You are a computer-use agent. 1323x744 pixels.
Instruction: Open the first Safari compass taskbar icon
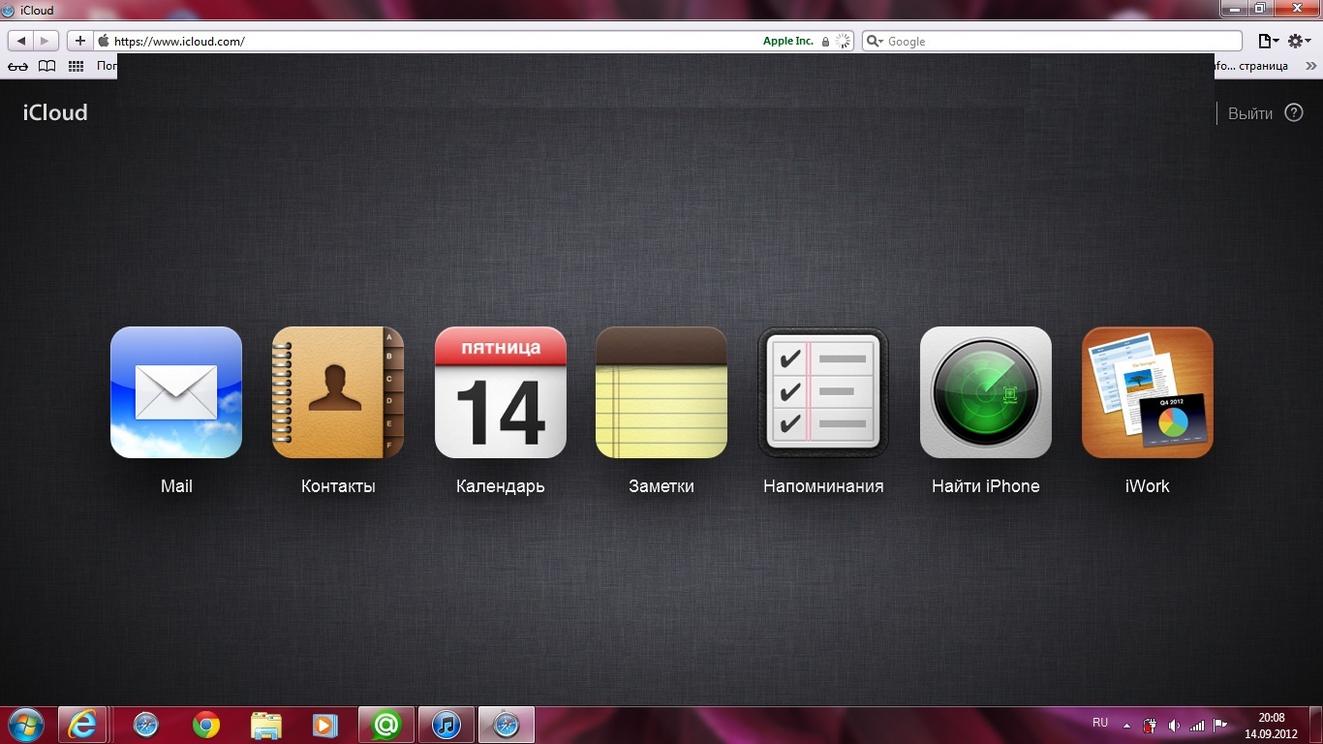tap(146, 725)
